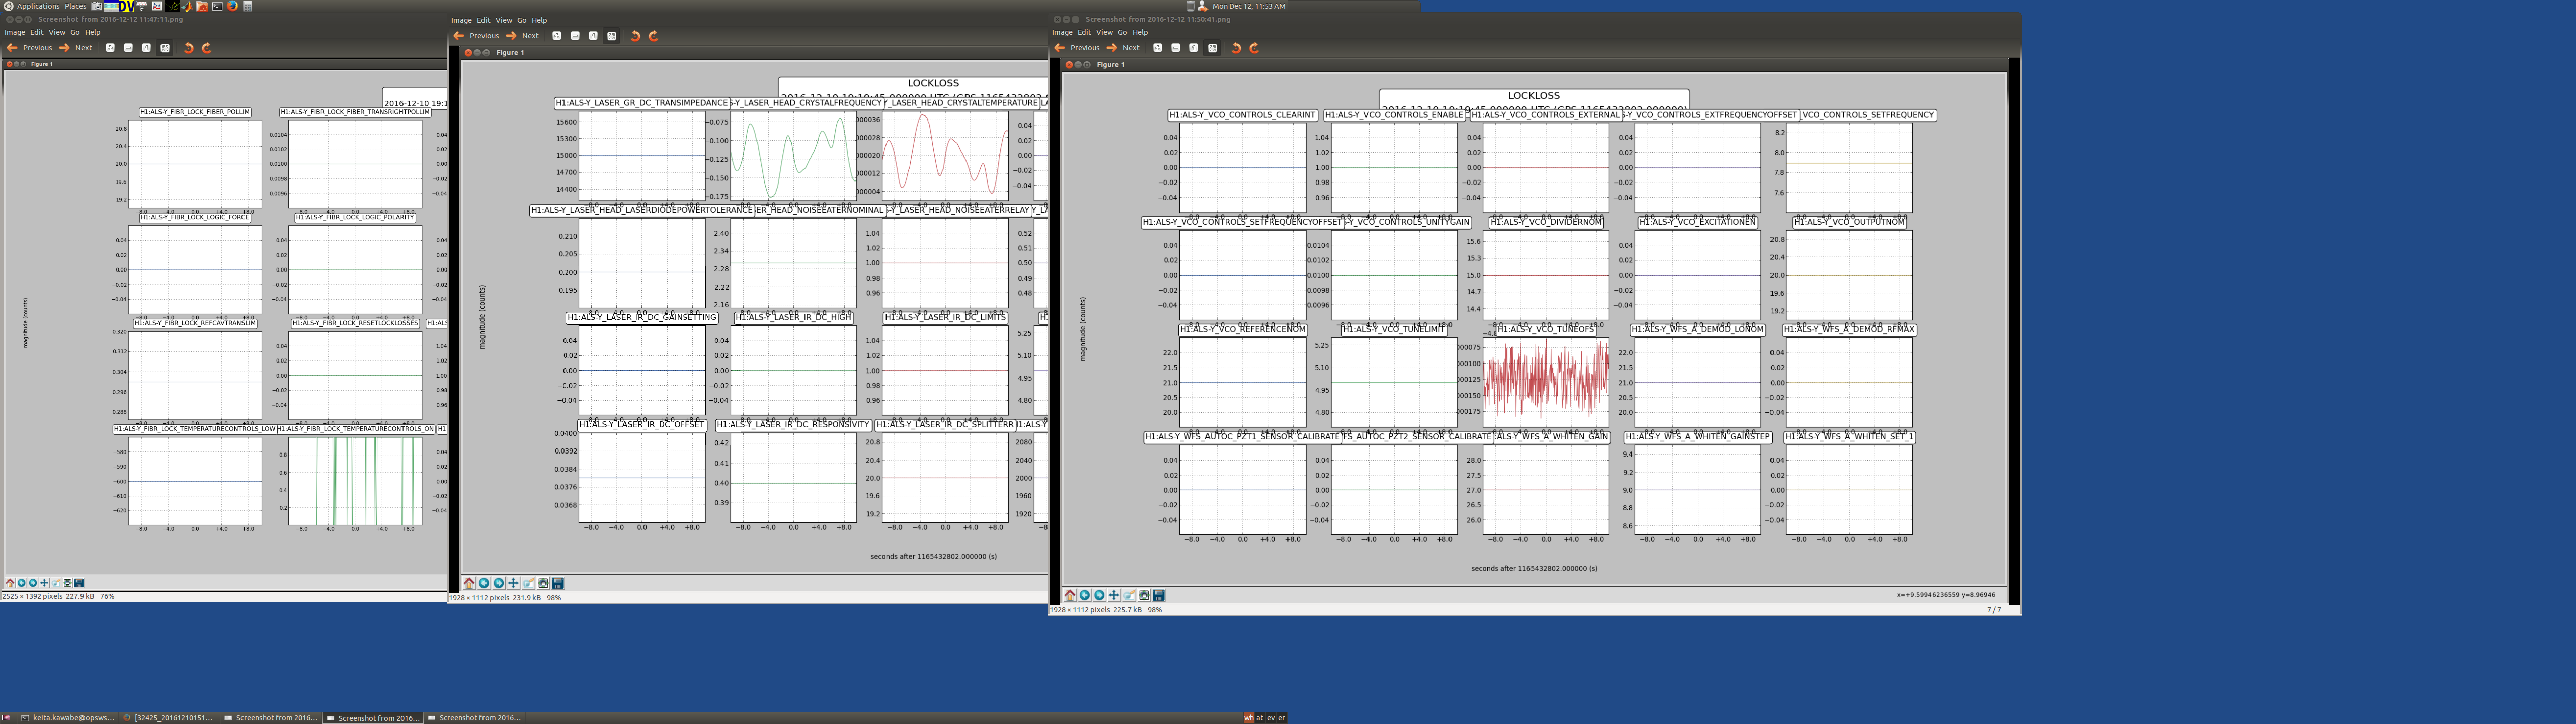Launch Firefox from the top panel
Screen dimensions: 2576x724
(233, 6)
